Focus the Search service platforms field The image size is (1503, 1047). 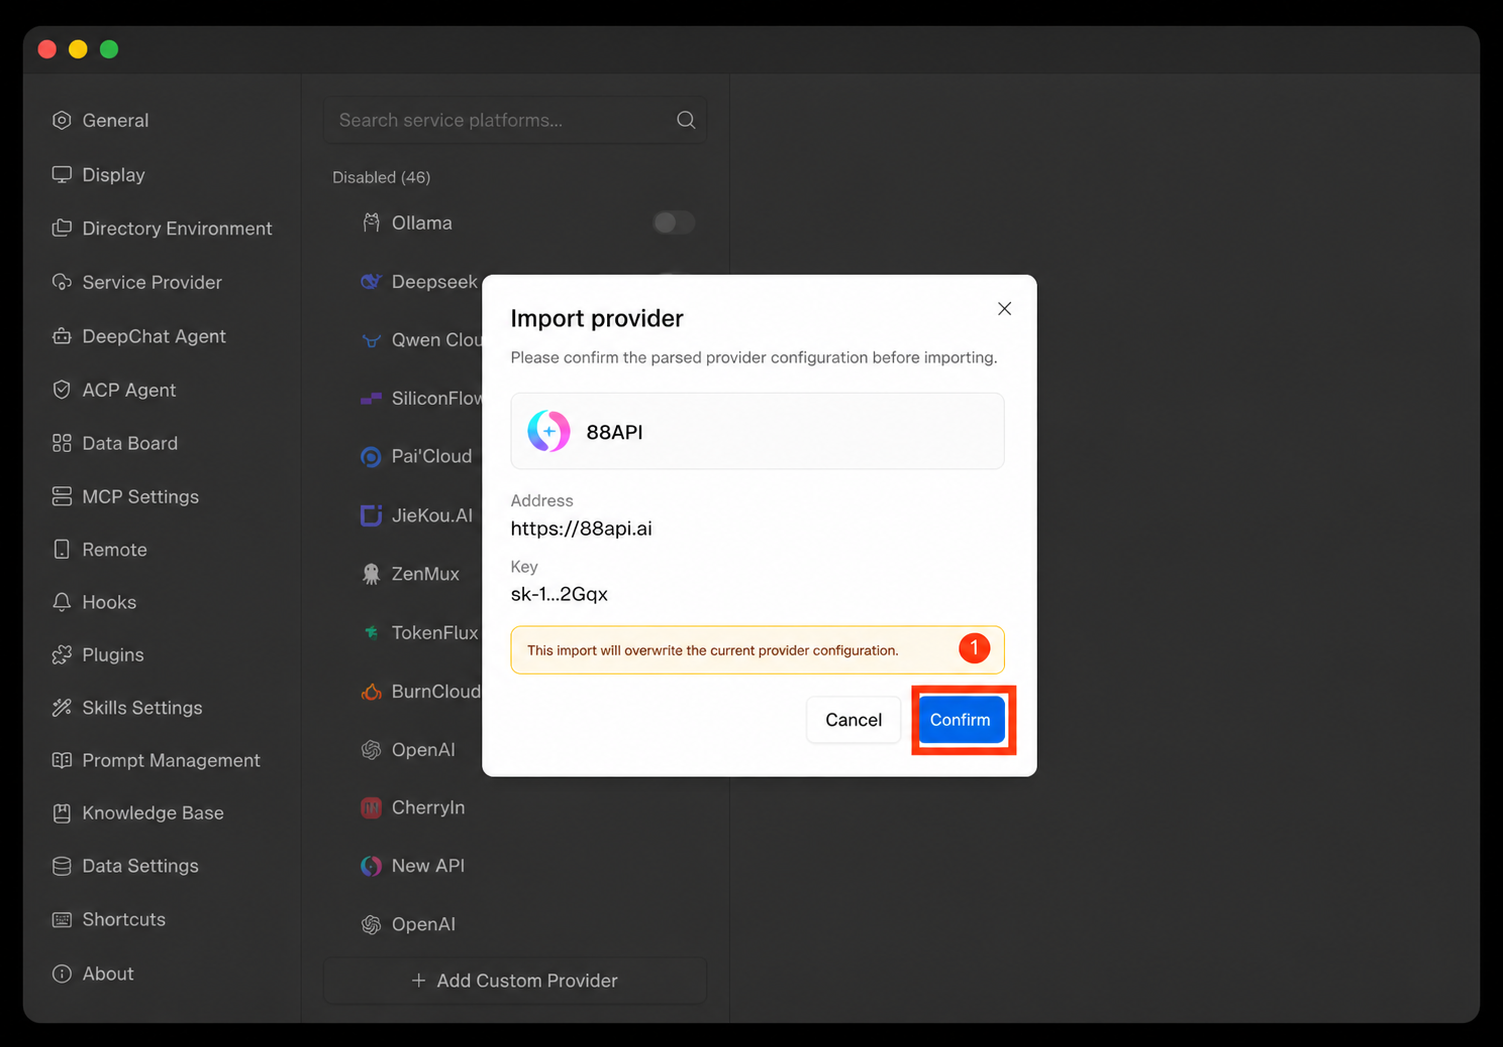coord(515,120)
